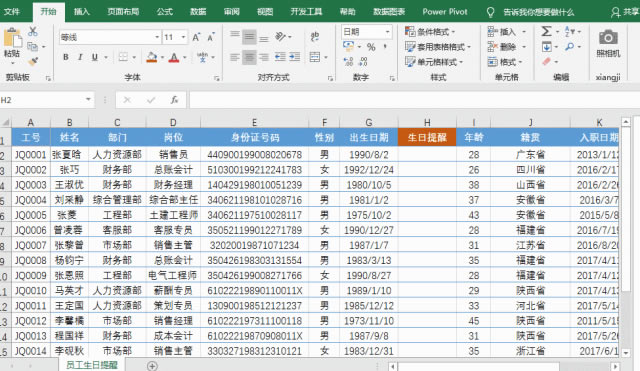This screenshot has width=640, height=371.
Task: Open the Power Pivot tab
Action: pos(444,11)
